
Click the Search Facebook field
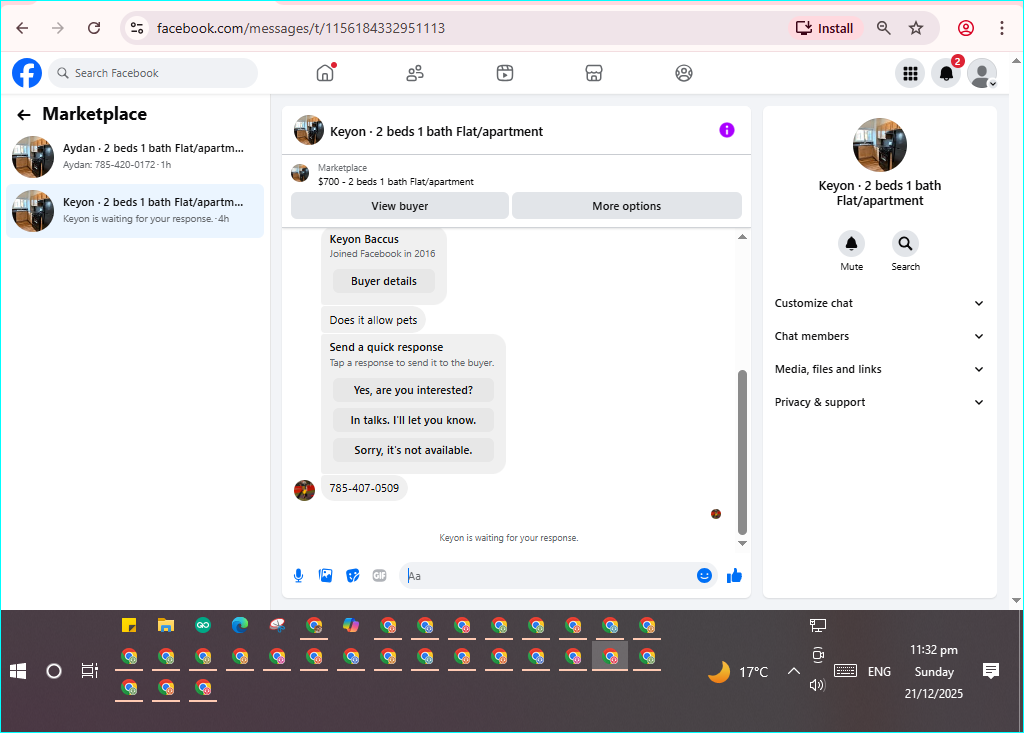tap(153, 73)
